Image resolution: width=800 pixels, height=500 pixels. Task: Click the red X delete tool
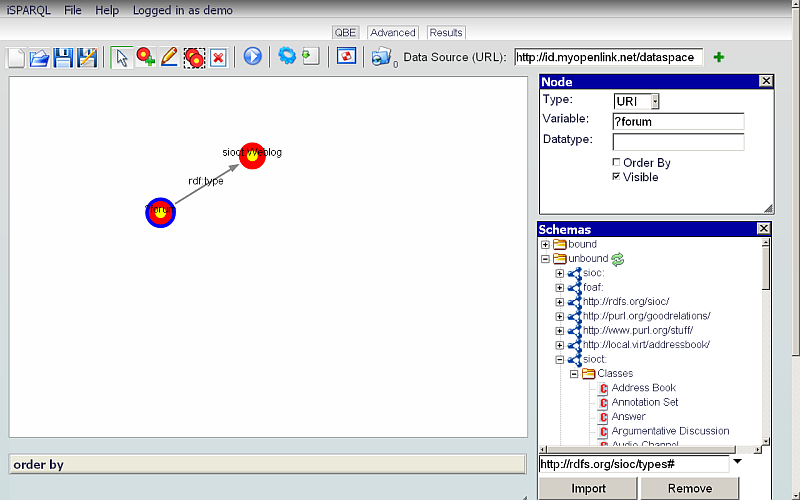(x=218, y=57)
